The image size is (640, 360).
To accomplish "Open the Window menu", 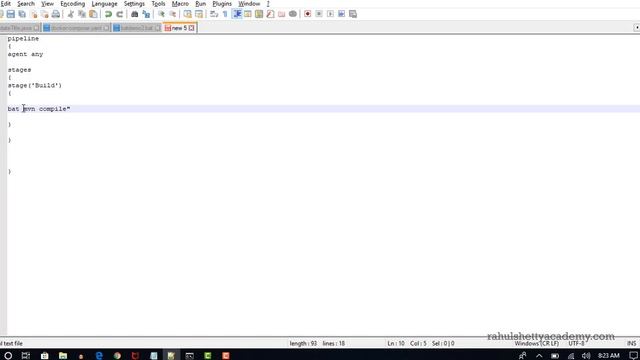I will pos(249,4).
